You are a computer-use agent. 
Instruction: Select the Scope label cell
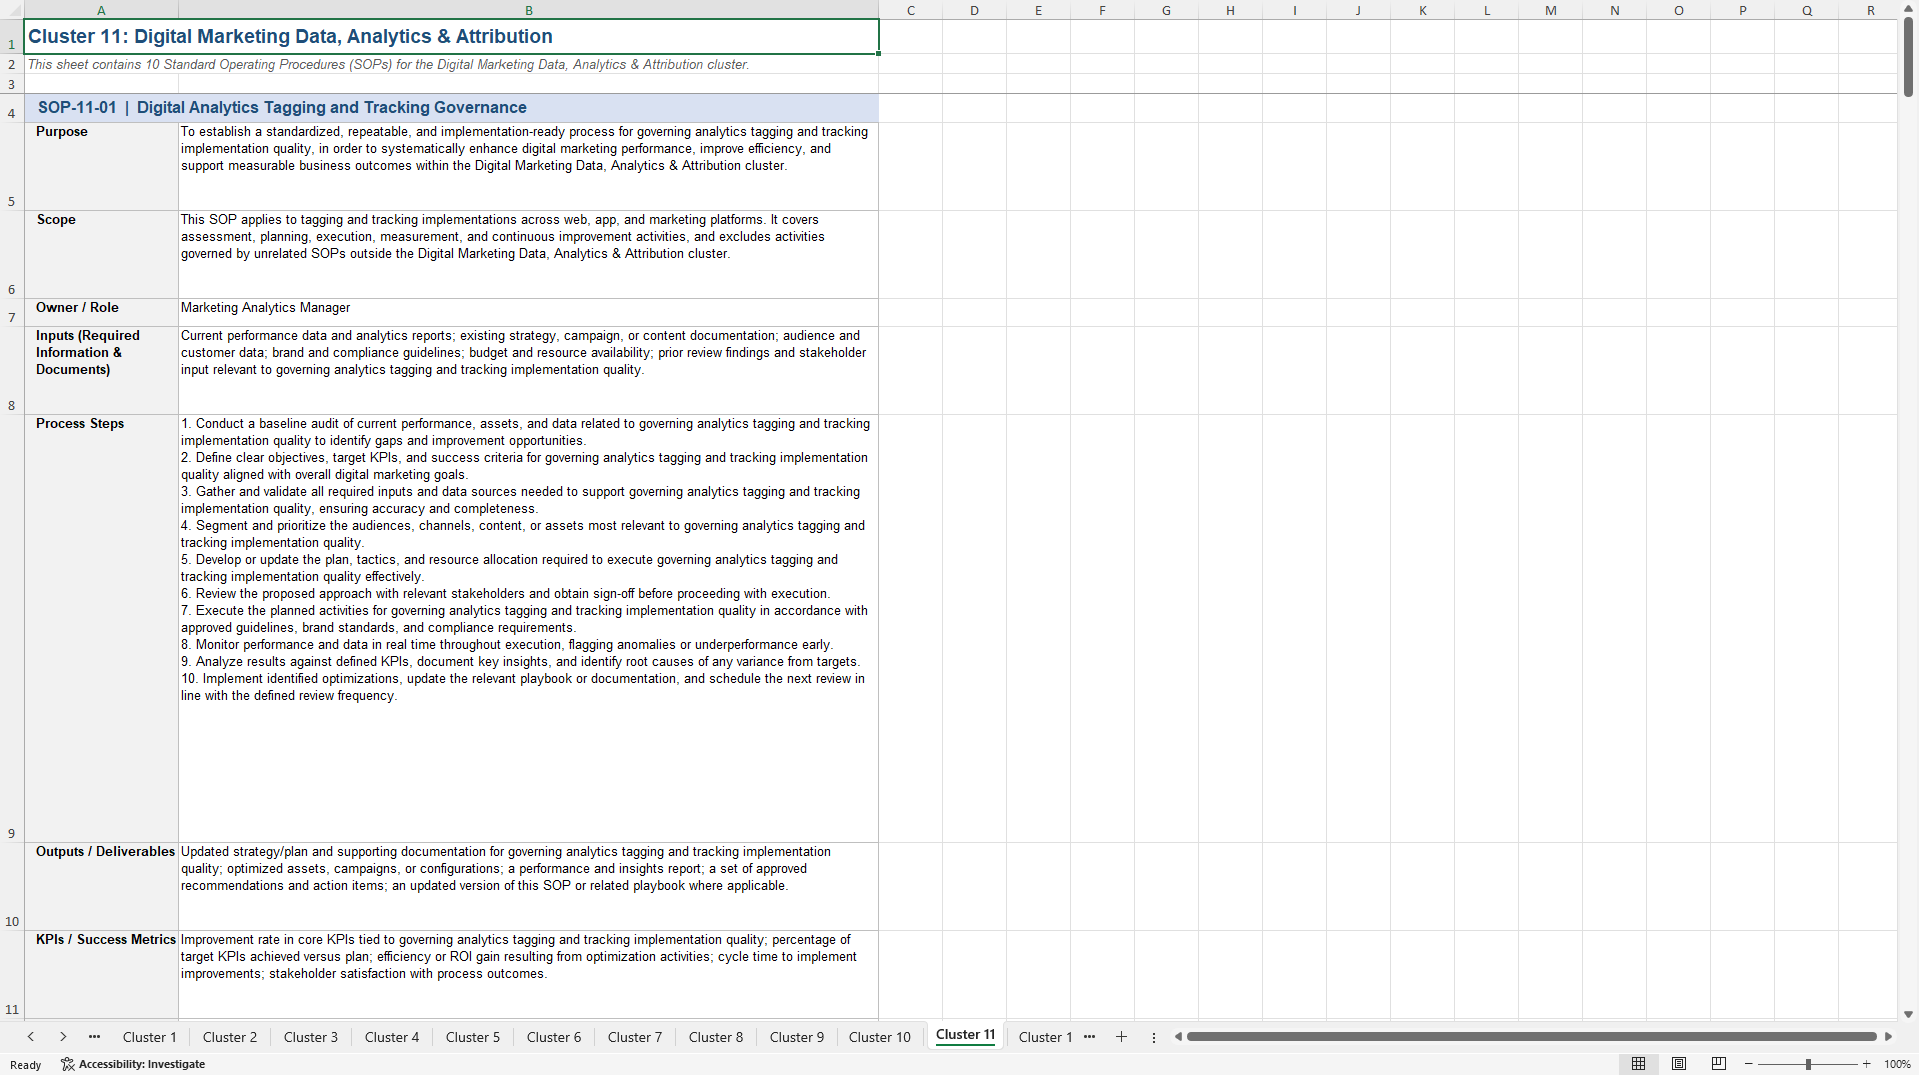pyautogui.click(x=101, y=254)
